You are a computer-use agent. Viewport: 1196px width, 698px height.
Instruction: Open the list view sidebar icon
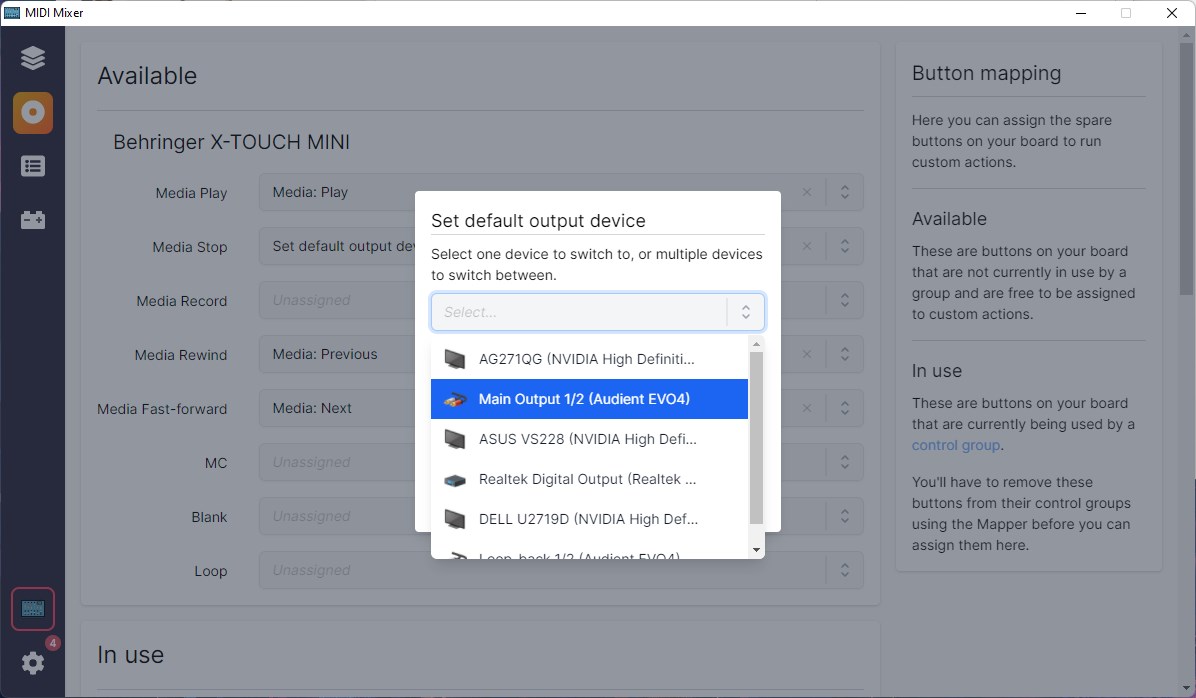(x=33, y=166)
